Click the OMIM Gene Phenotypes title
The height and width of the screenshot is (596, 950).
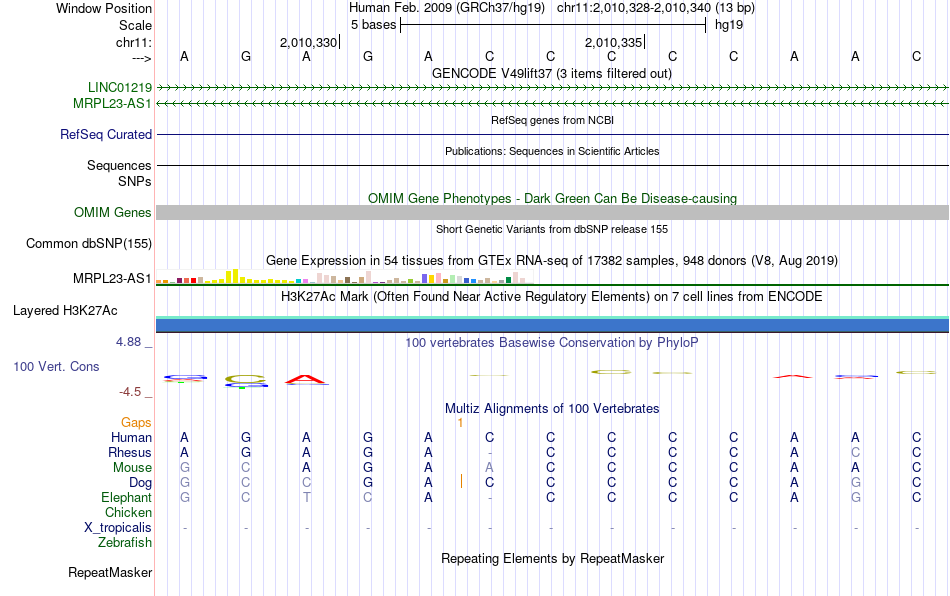pyautogui.click(x=553, y=199)
